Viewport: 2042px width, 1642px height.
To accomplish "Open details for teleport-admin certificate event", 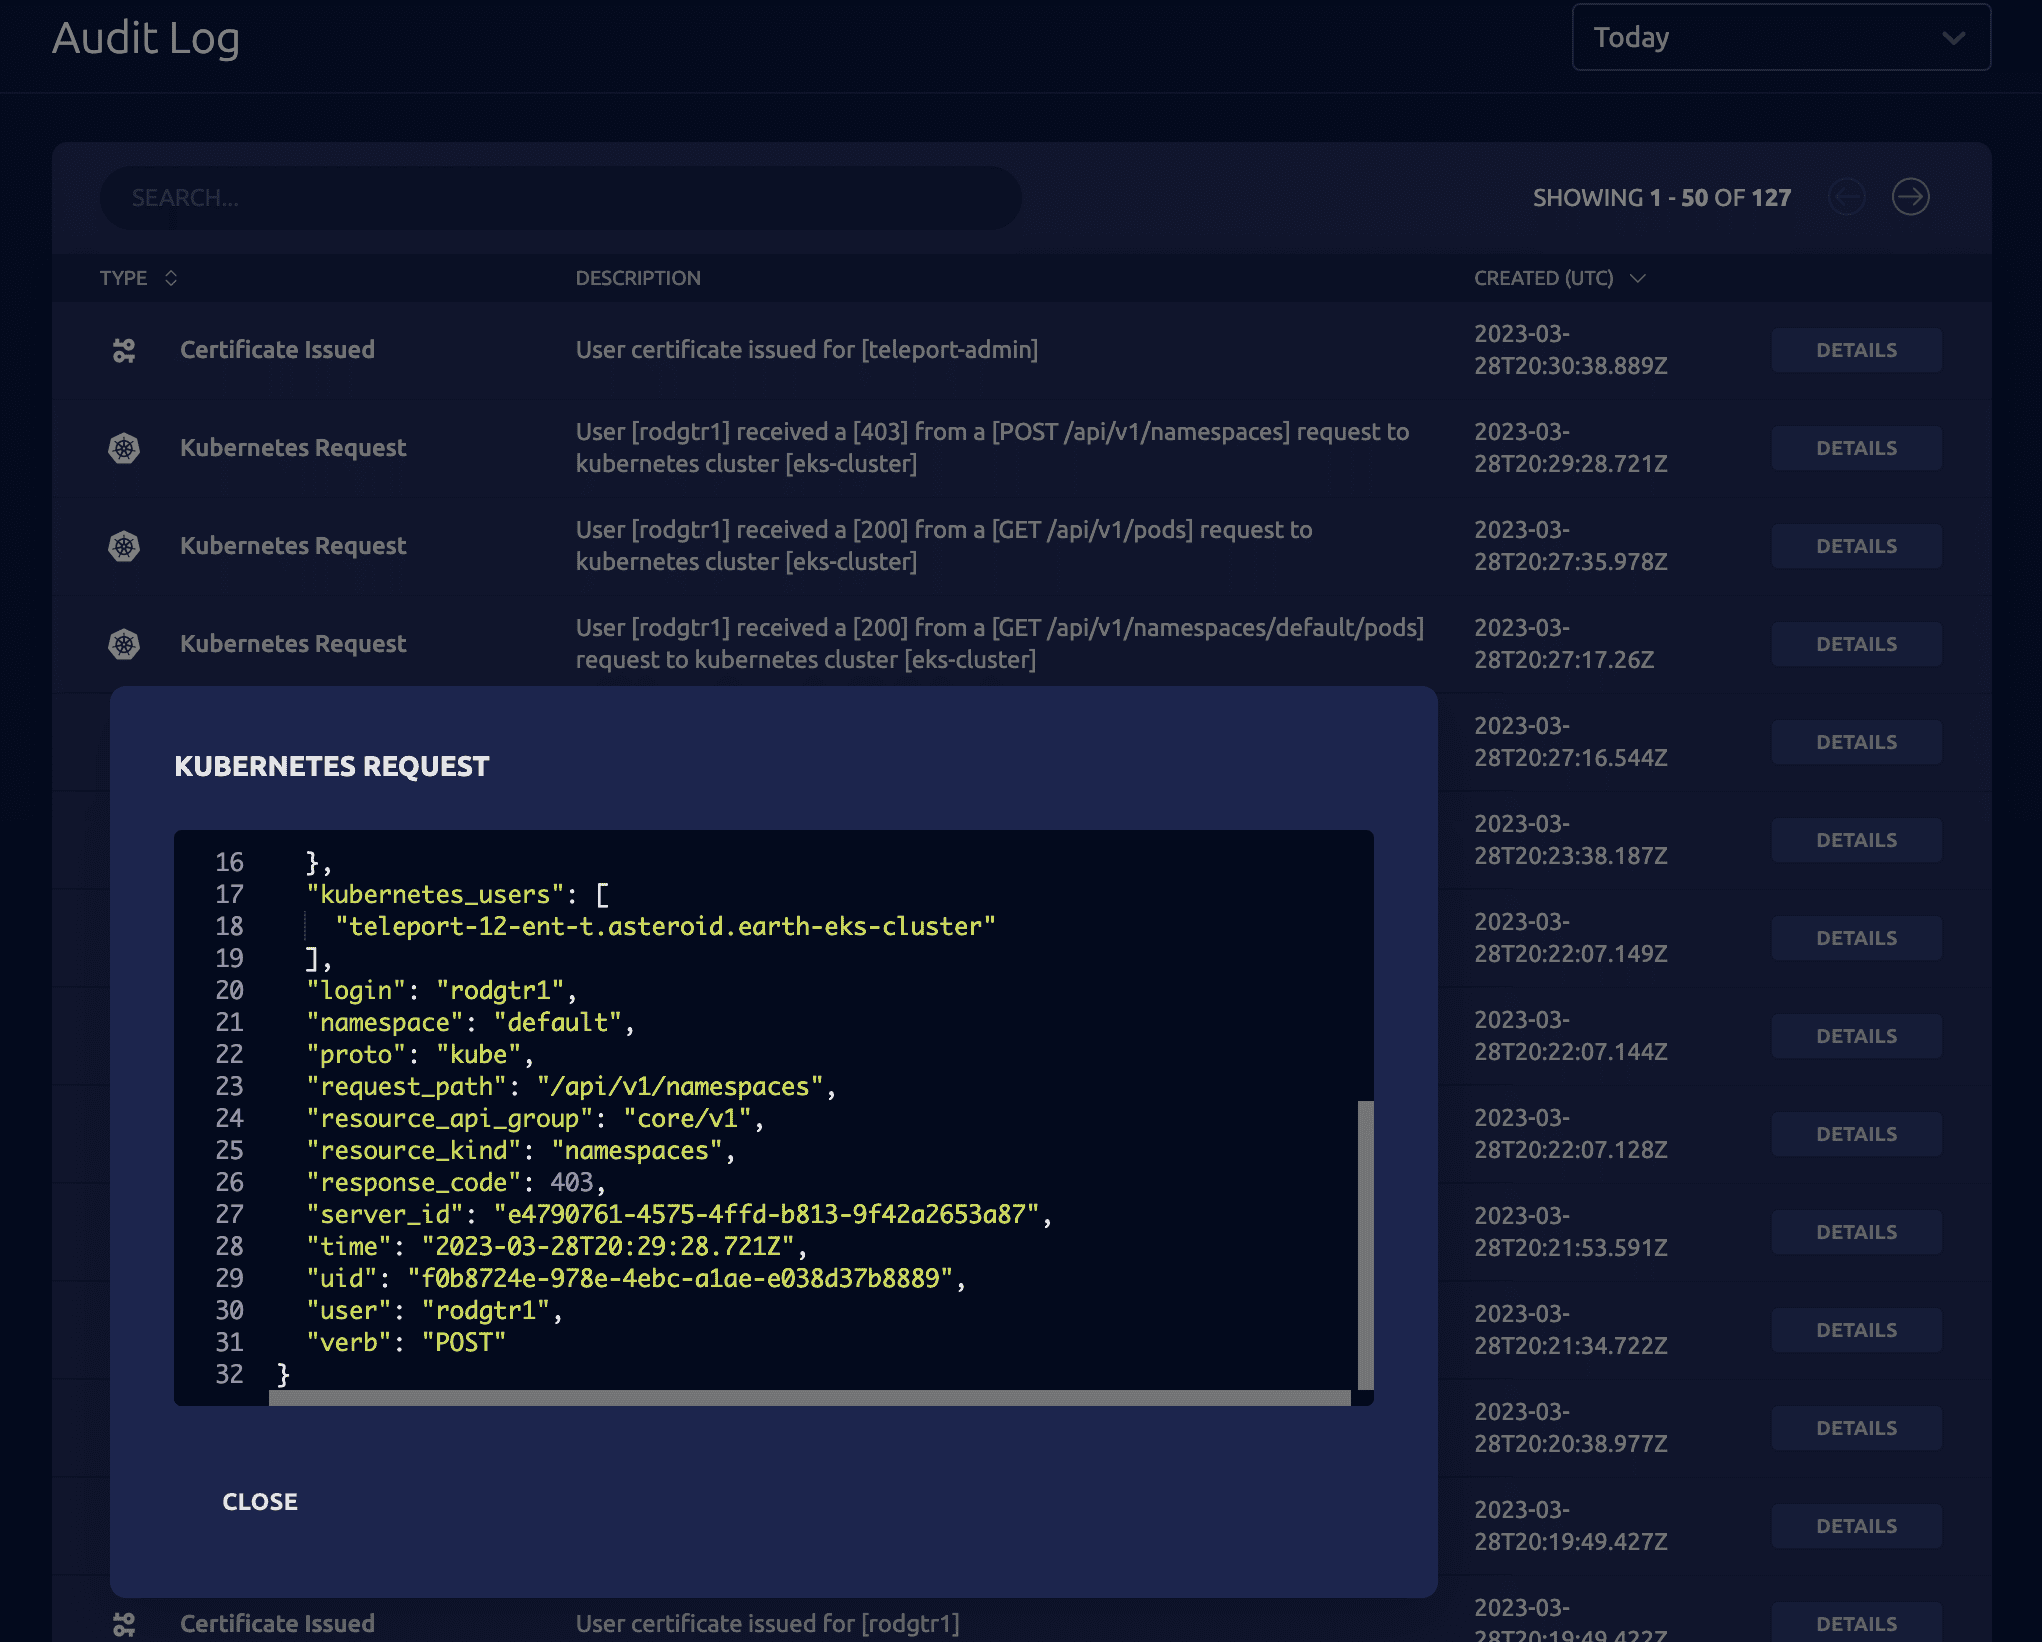I will click(x=1856, y=350).
